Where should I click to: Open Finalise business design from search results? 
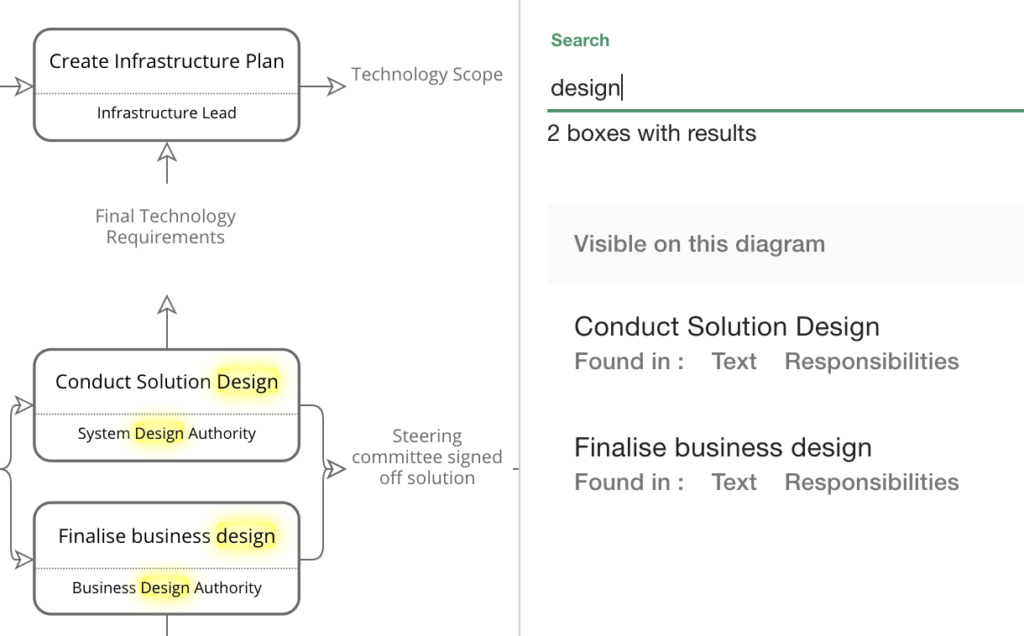click(x=722, y=447)
